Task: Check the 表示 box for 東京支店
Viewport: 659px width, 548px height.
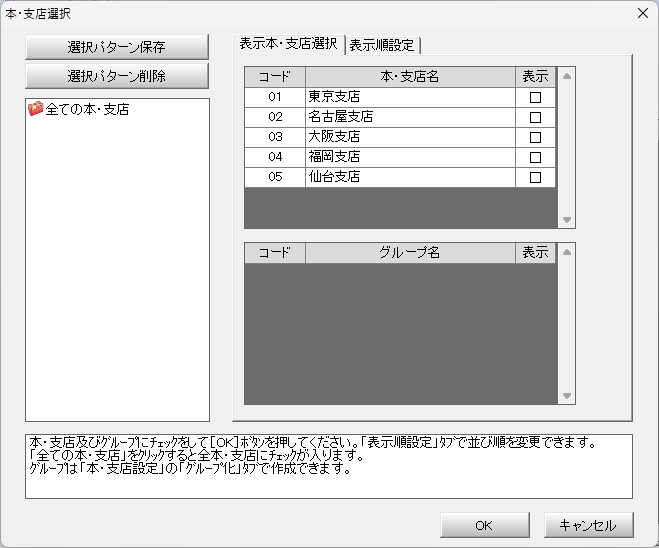Action: pos(535,97)
